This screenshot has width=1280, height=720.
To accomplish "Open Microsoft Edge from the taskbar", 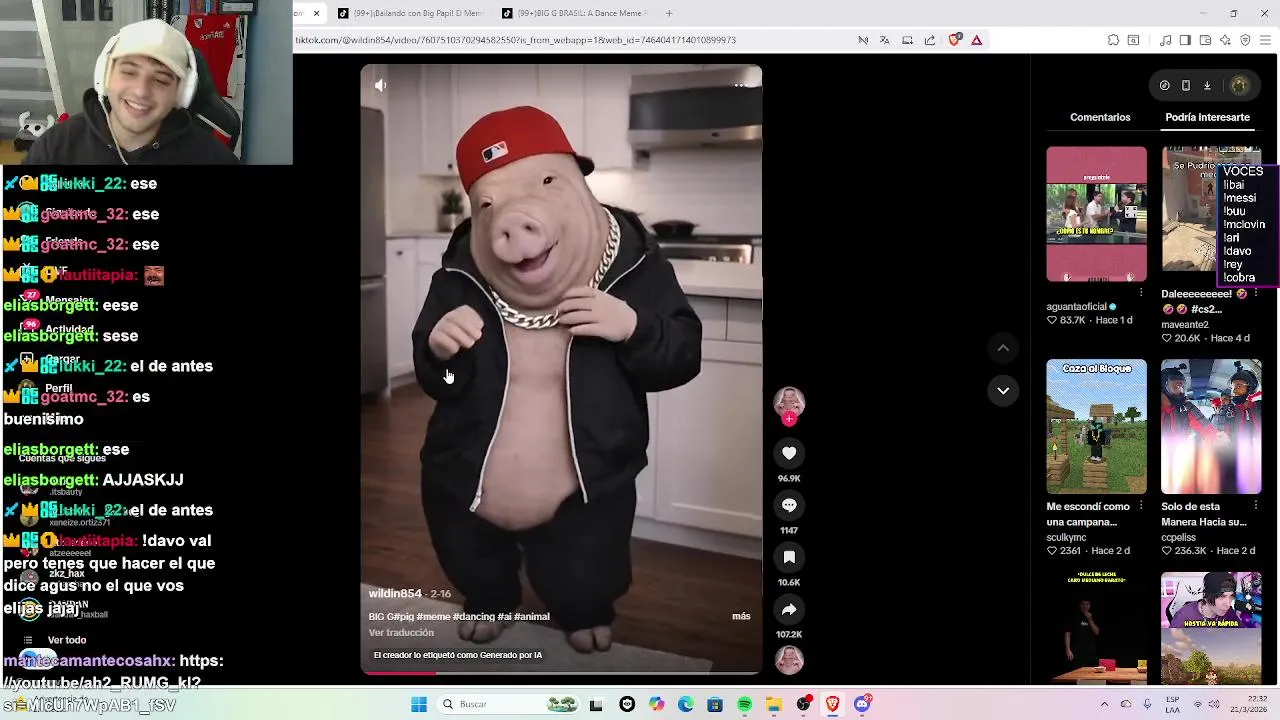I will click(x=685, y=704).
